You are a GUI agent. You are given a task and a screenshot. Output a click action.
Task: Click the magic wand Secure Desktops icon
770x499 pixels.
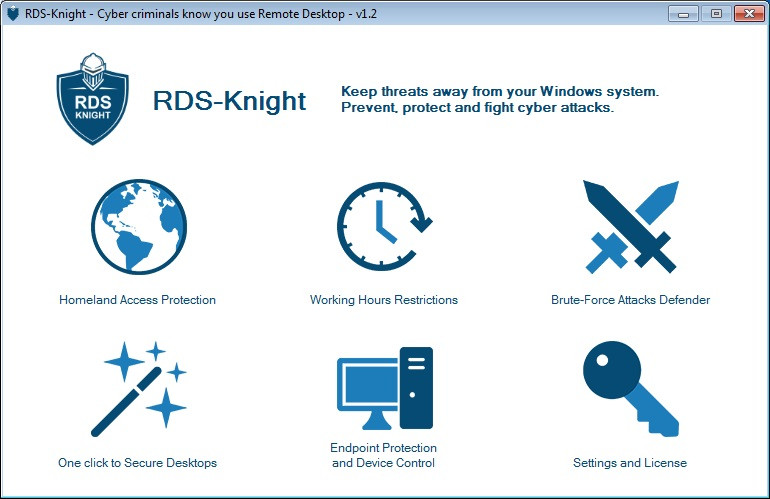coord(139,388)
